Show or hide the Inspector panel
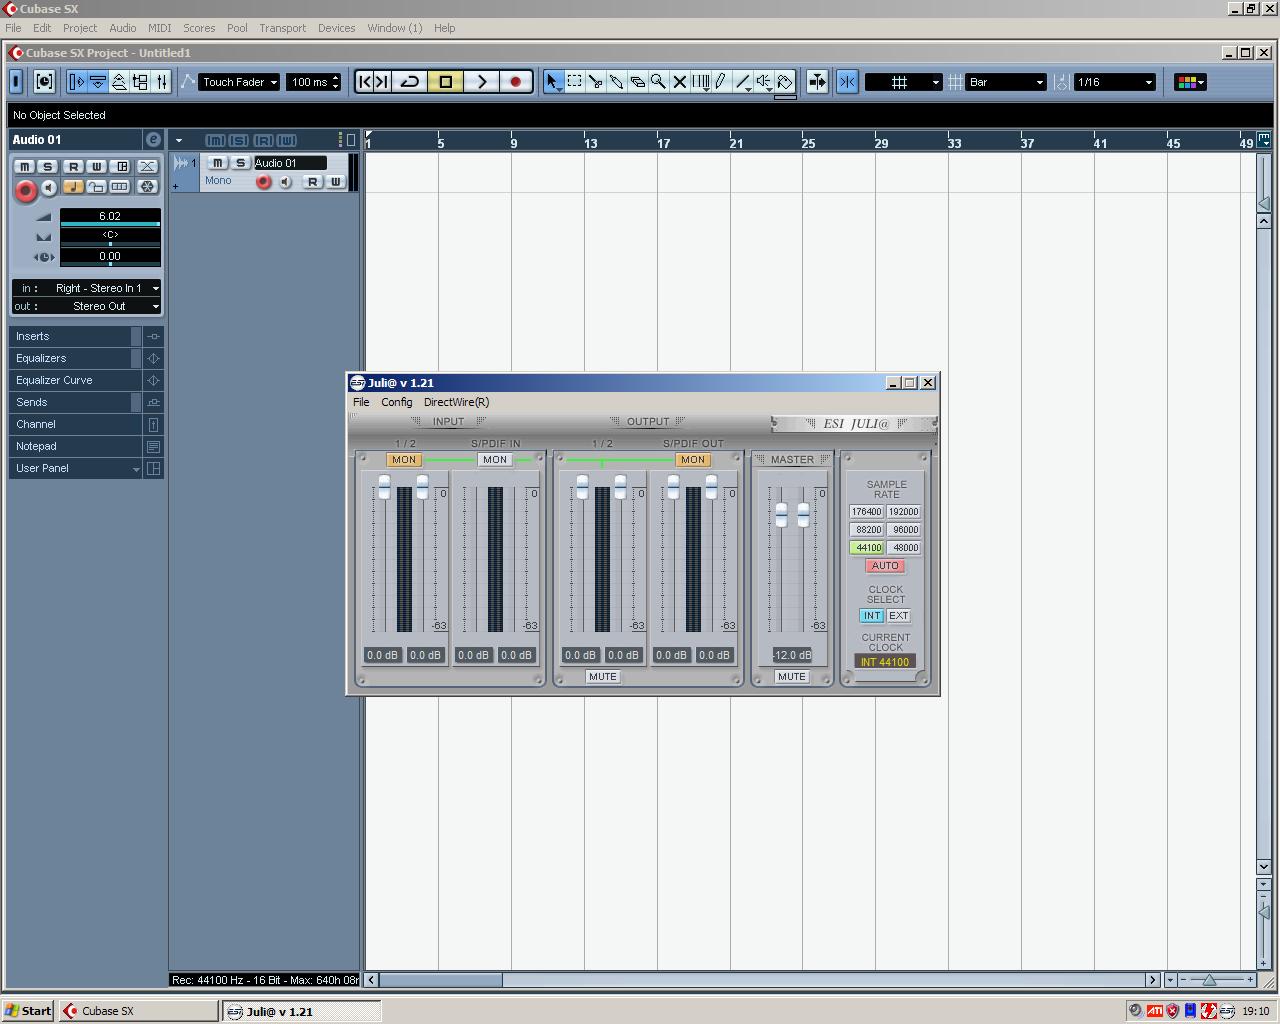The height and width of the screenshot is (1024, 1280). [x=76, y=82]
